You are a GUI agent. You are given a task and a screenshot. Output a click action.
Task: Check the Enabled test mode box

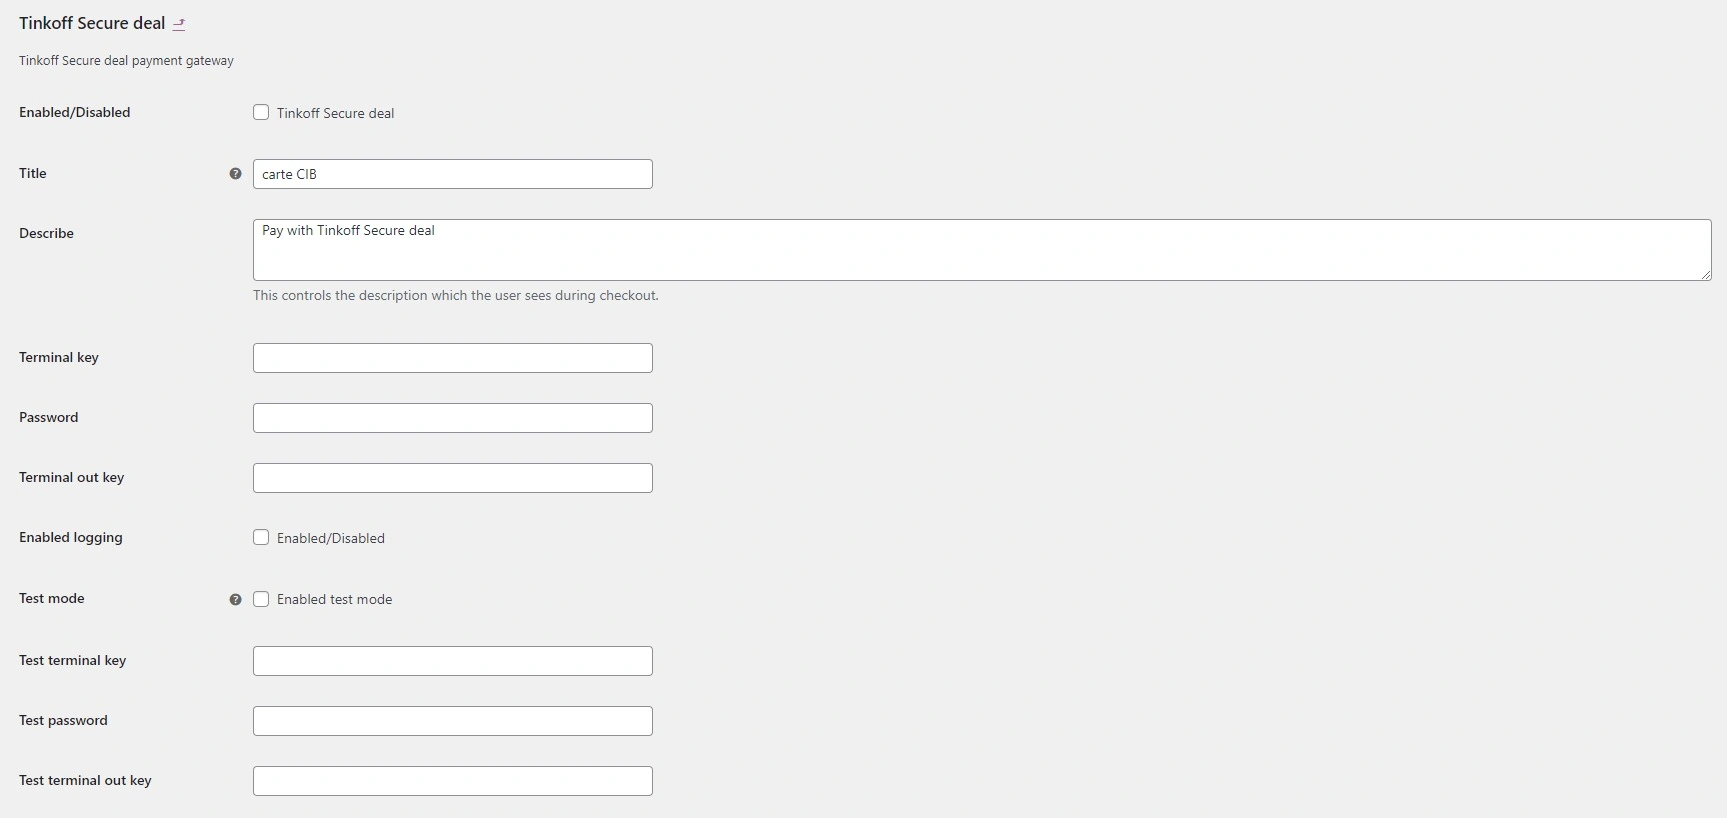(x=261, y=599)
